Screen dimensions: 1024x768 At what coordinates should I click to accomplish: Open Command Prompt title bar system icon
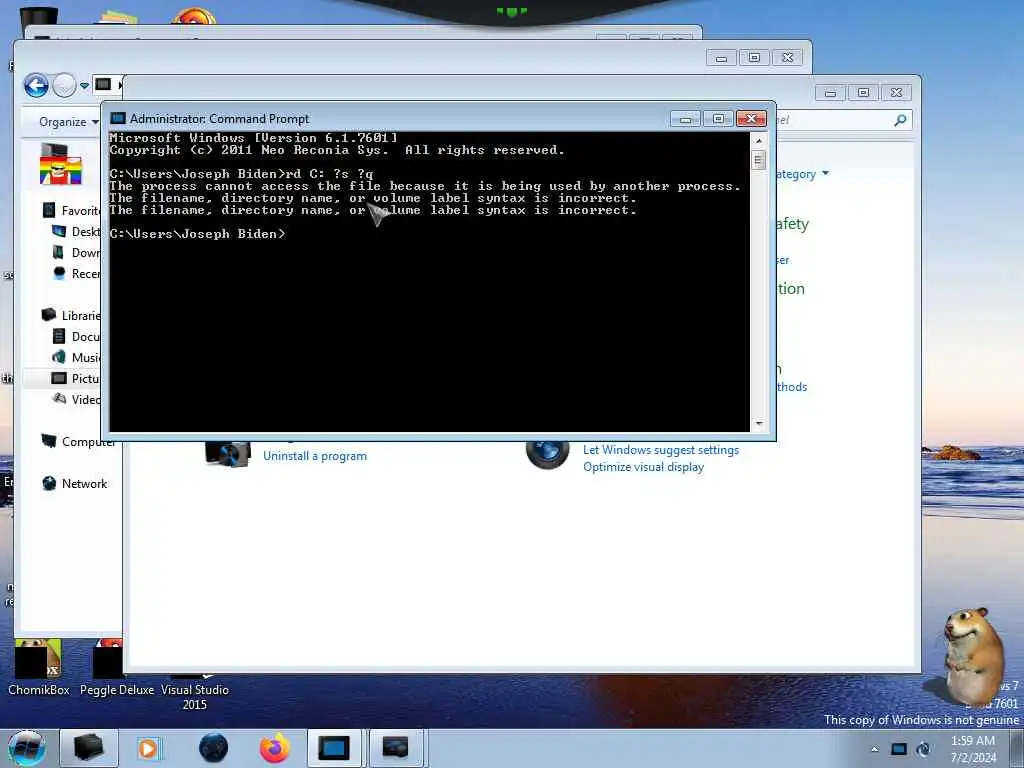click(x=118, y=118)
